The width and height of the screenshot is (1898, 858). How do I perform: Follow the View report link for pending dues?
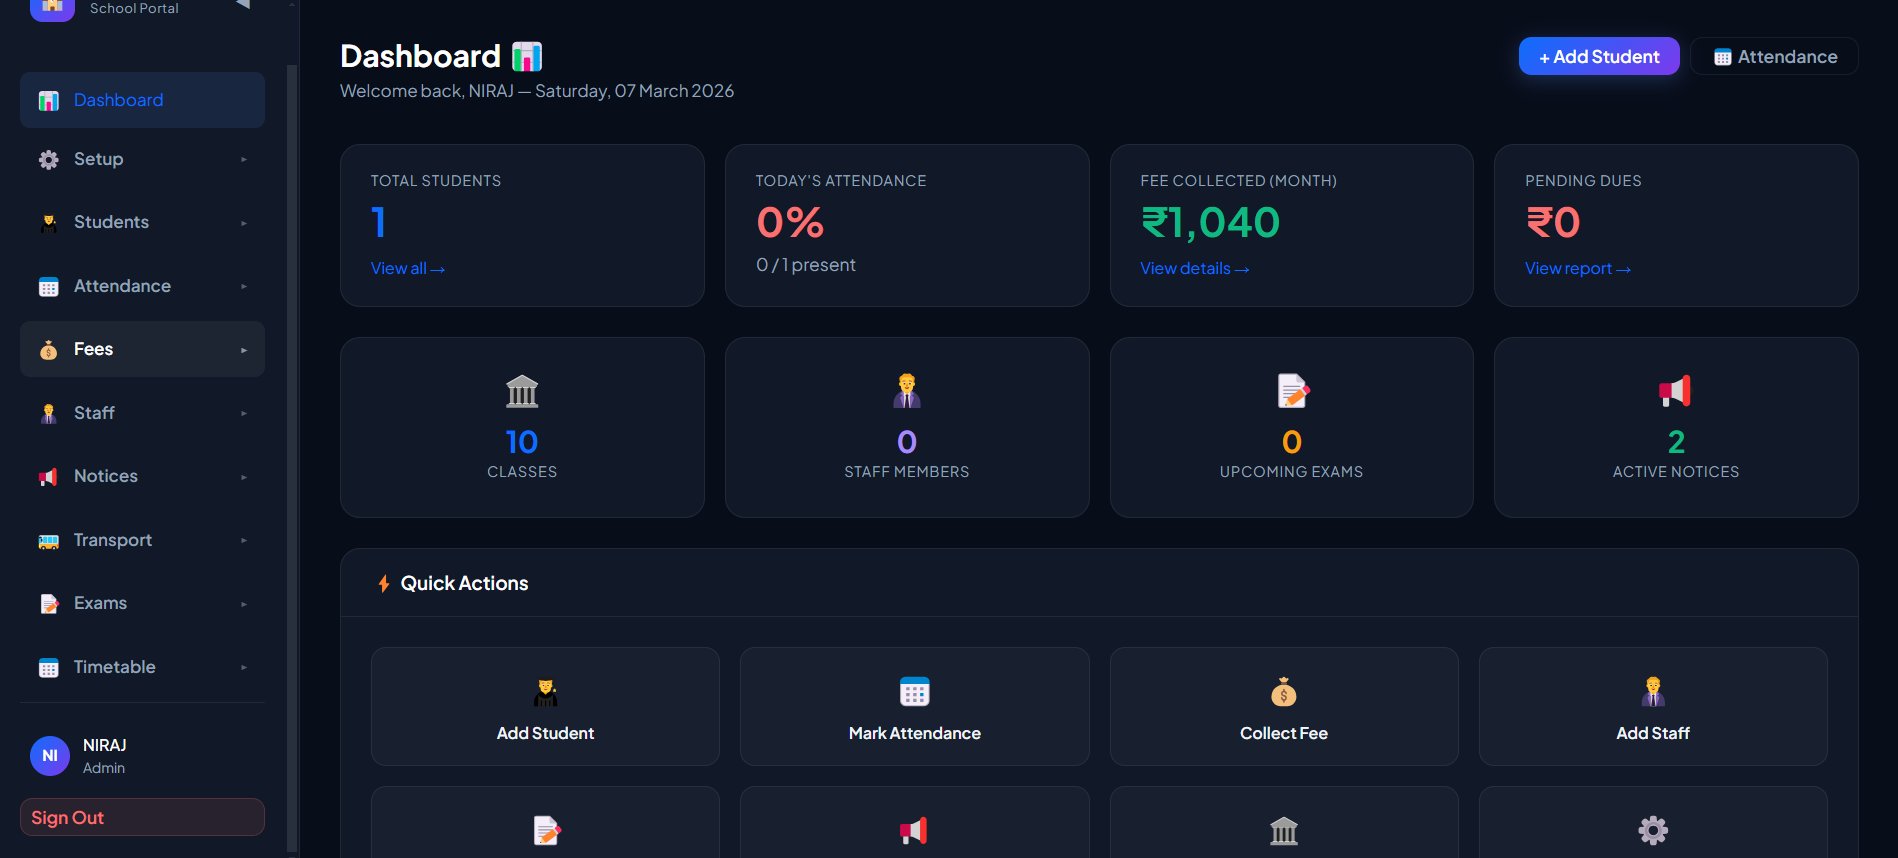click(x=1578, y=268)
